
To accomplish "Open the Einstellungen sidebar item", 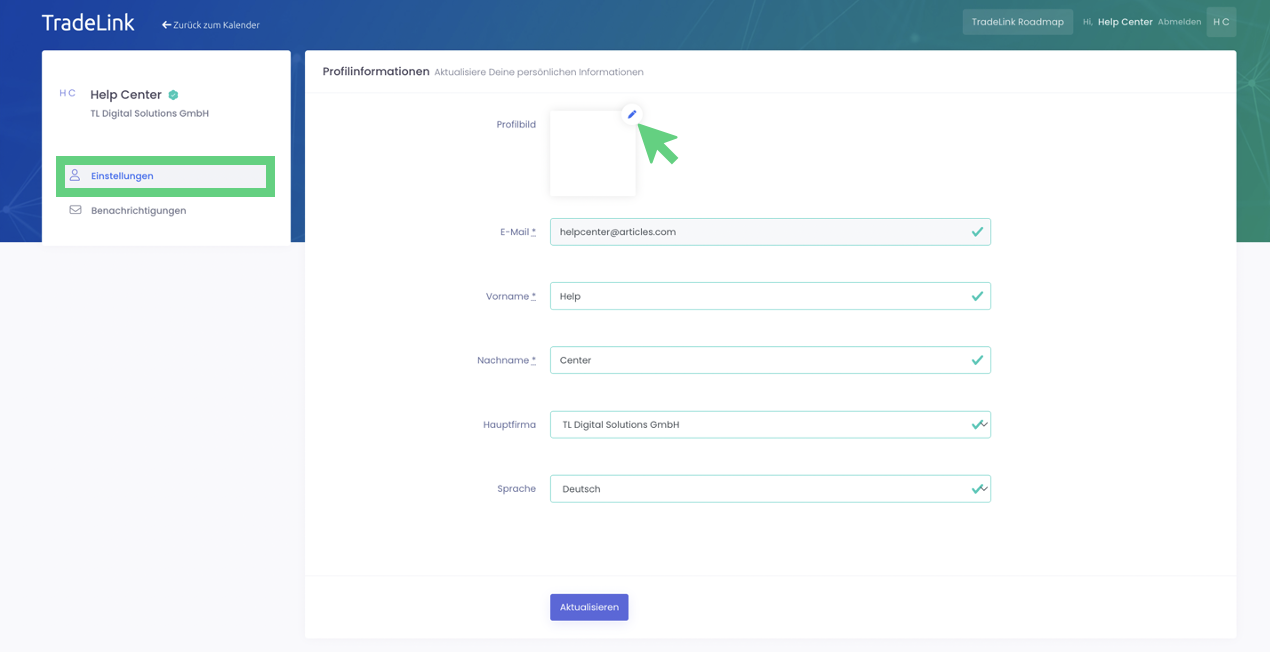I will point(122,176).
